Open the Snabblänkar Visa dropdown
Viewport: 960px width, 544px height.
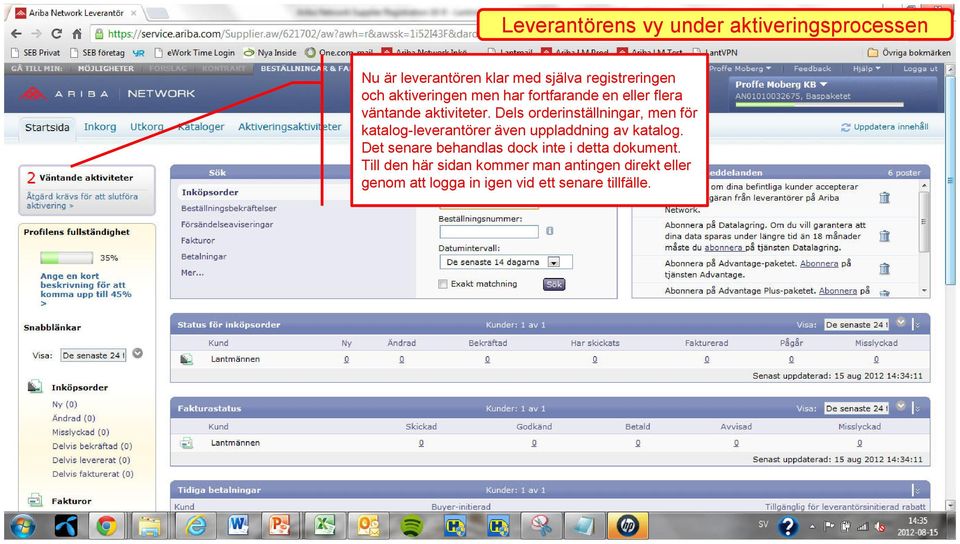coord(138,353)
